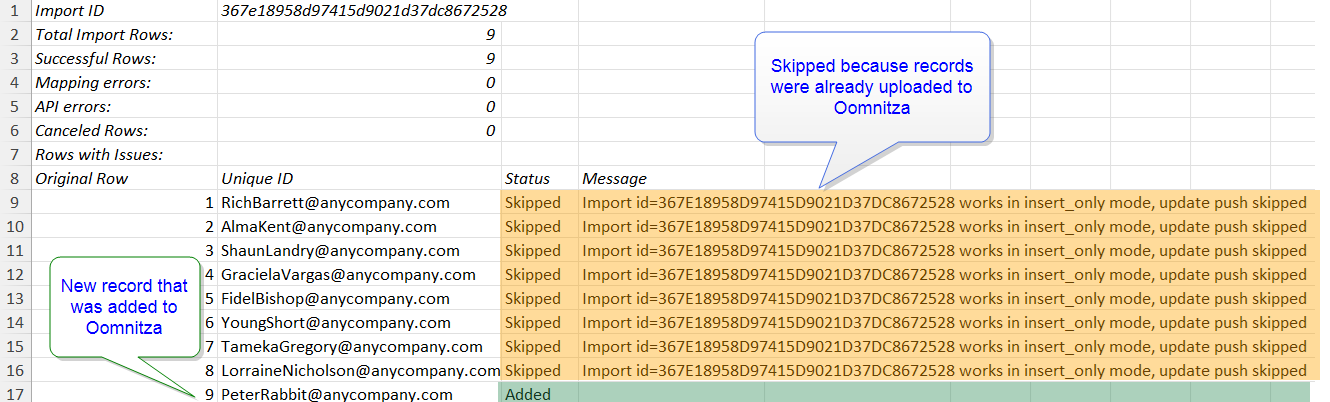
Task: Click the ShaunLandry@anycompany.com cell
Action: [340, 251]
